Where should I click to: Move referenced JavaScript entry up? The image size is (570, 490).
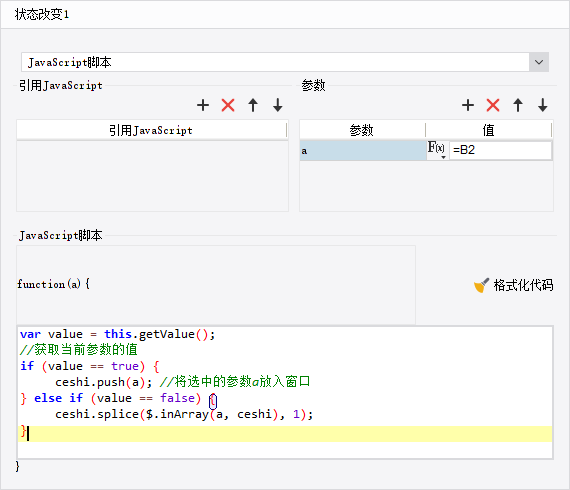[x=253, y=105]
